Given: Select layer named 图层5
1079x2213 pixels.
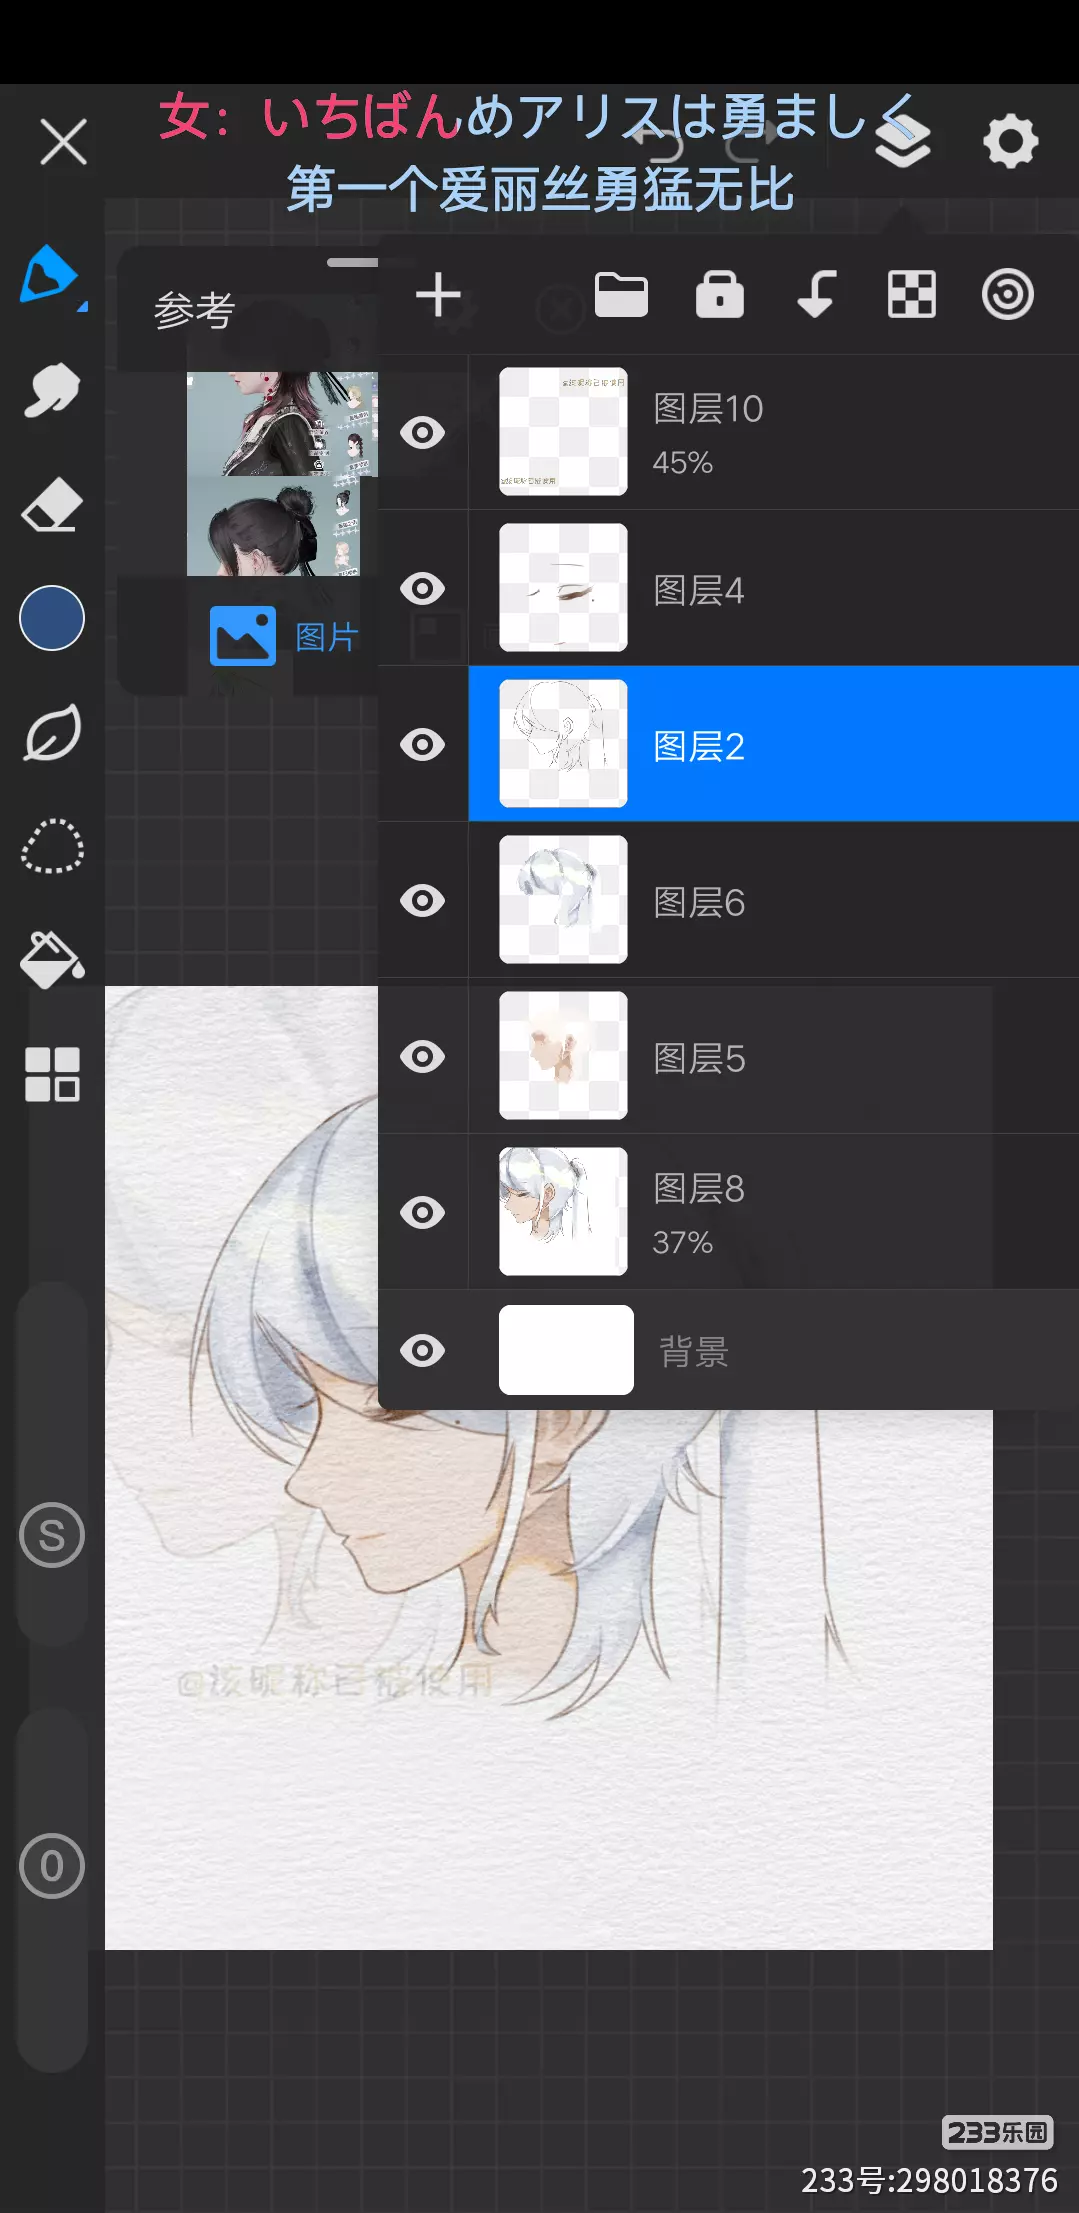Looking at the screenshot, I should 699,1059.
